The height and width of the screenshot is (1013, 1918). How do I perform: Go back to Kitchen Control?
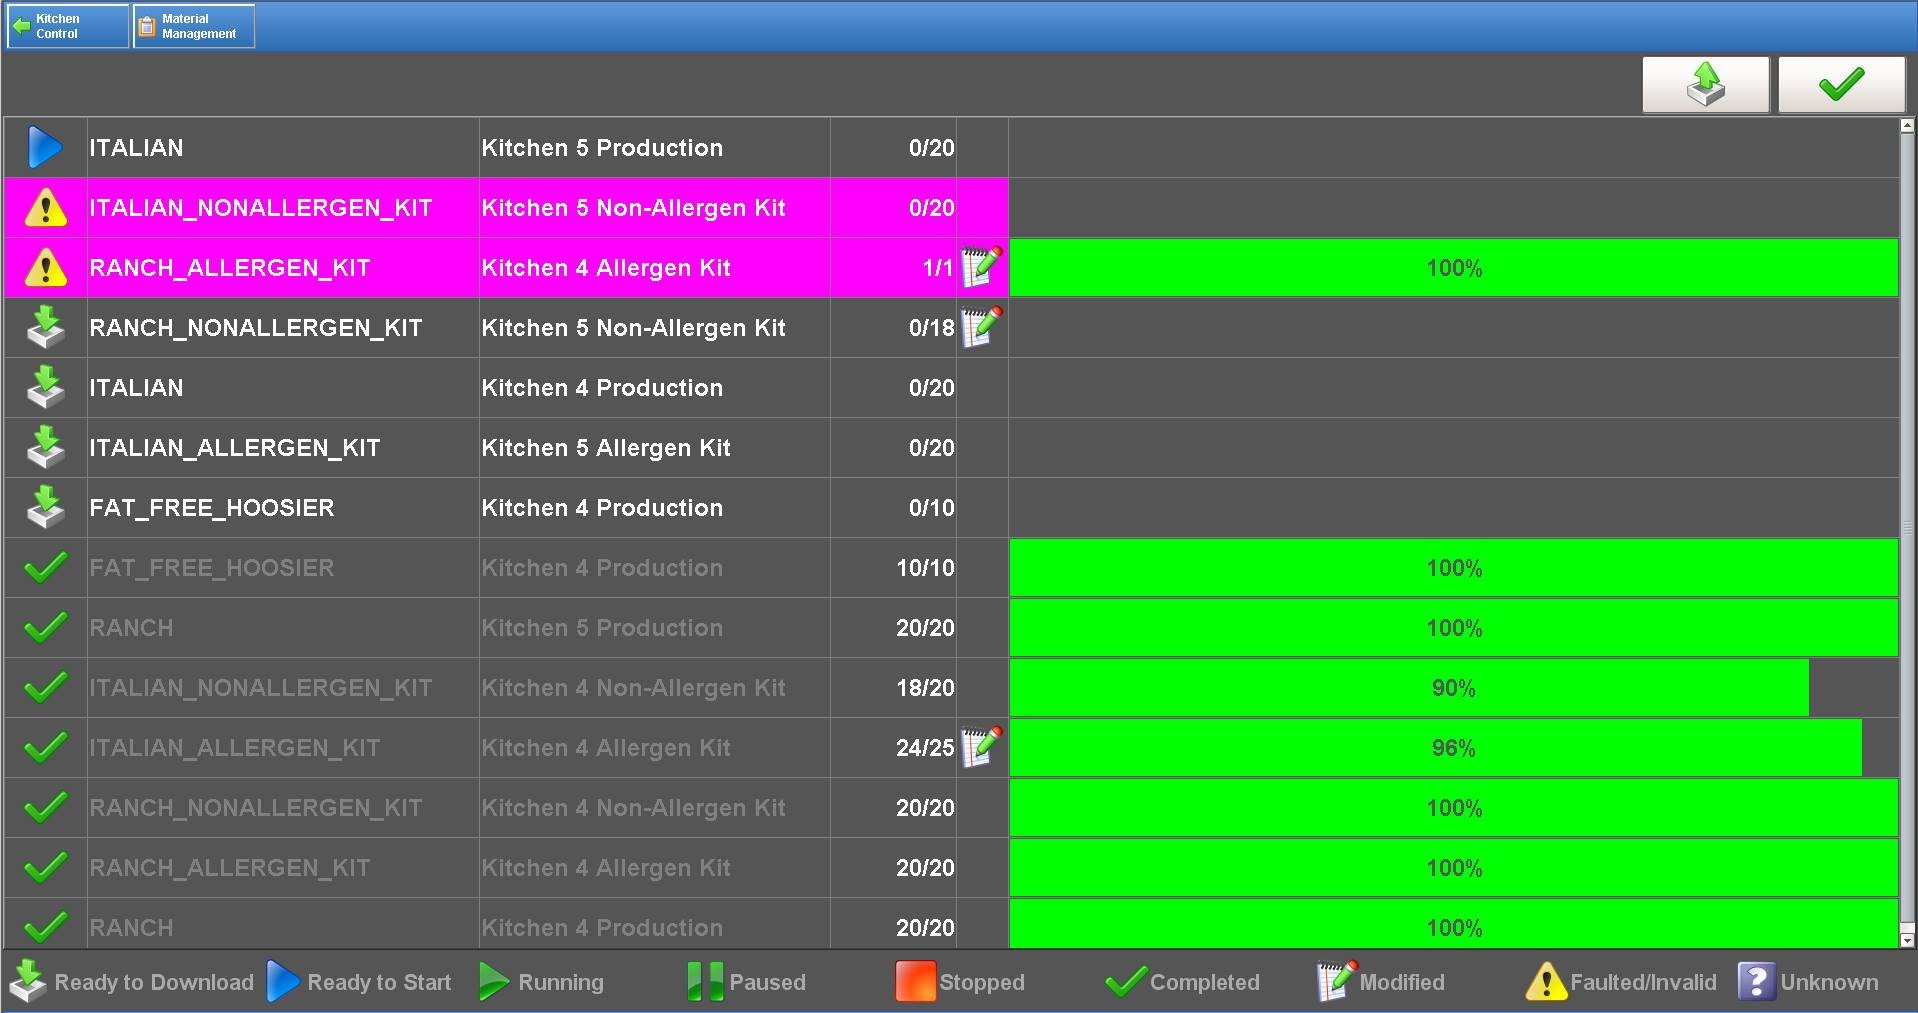[68, 26]
